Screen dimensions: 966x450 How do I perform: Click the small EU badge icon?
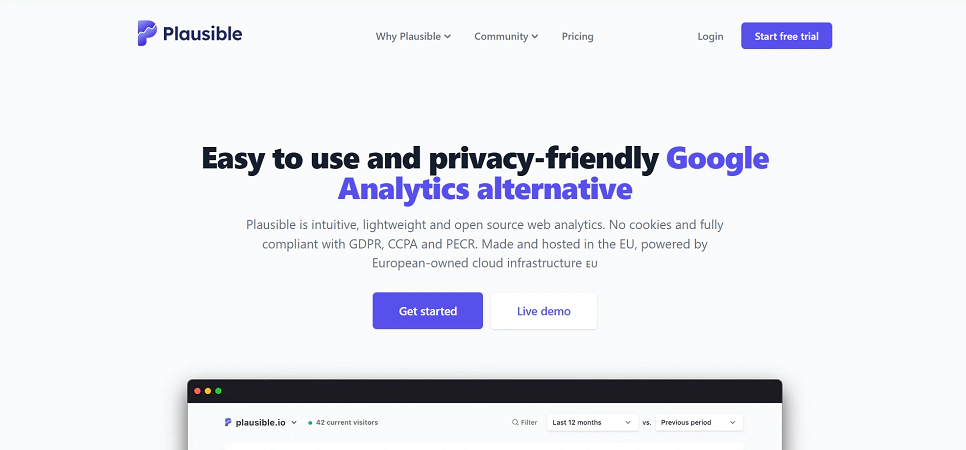pos(592,265)
